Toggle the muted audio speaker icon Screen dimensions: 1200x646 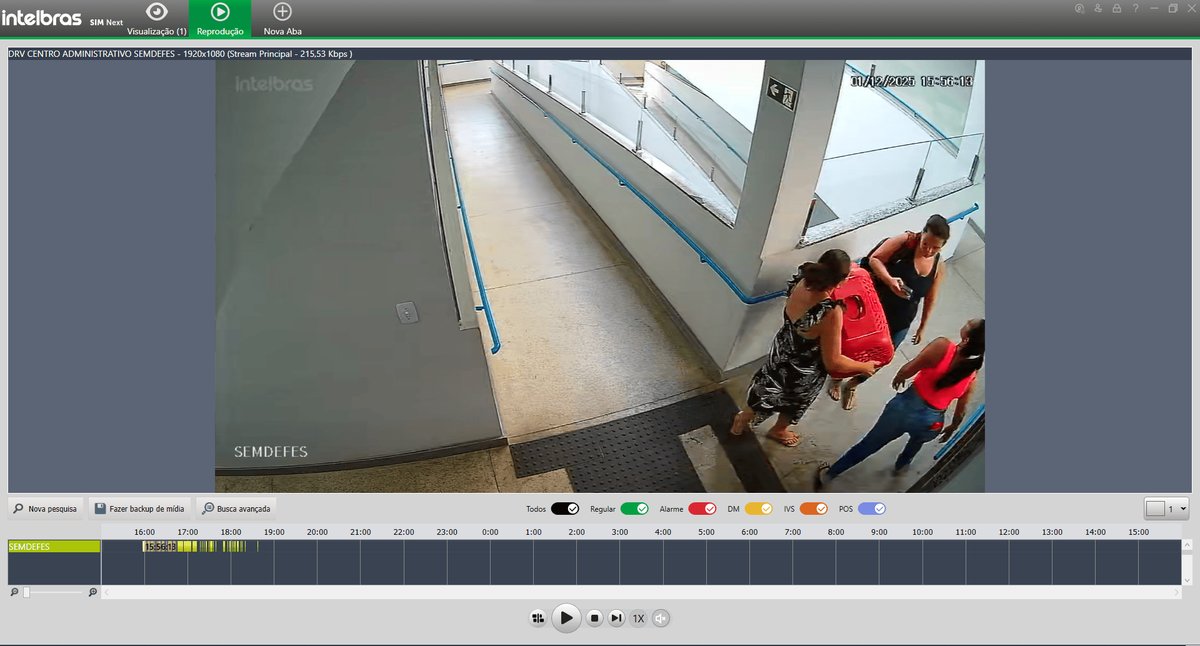(661, 618)
